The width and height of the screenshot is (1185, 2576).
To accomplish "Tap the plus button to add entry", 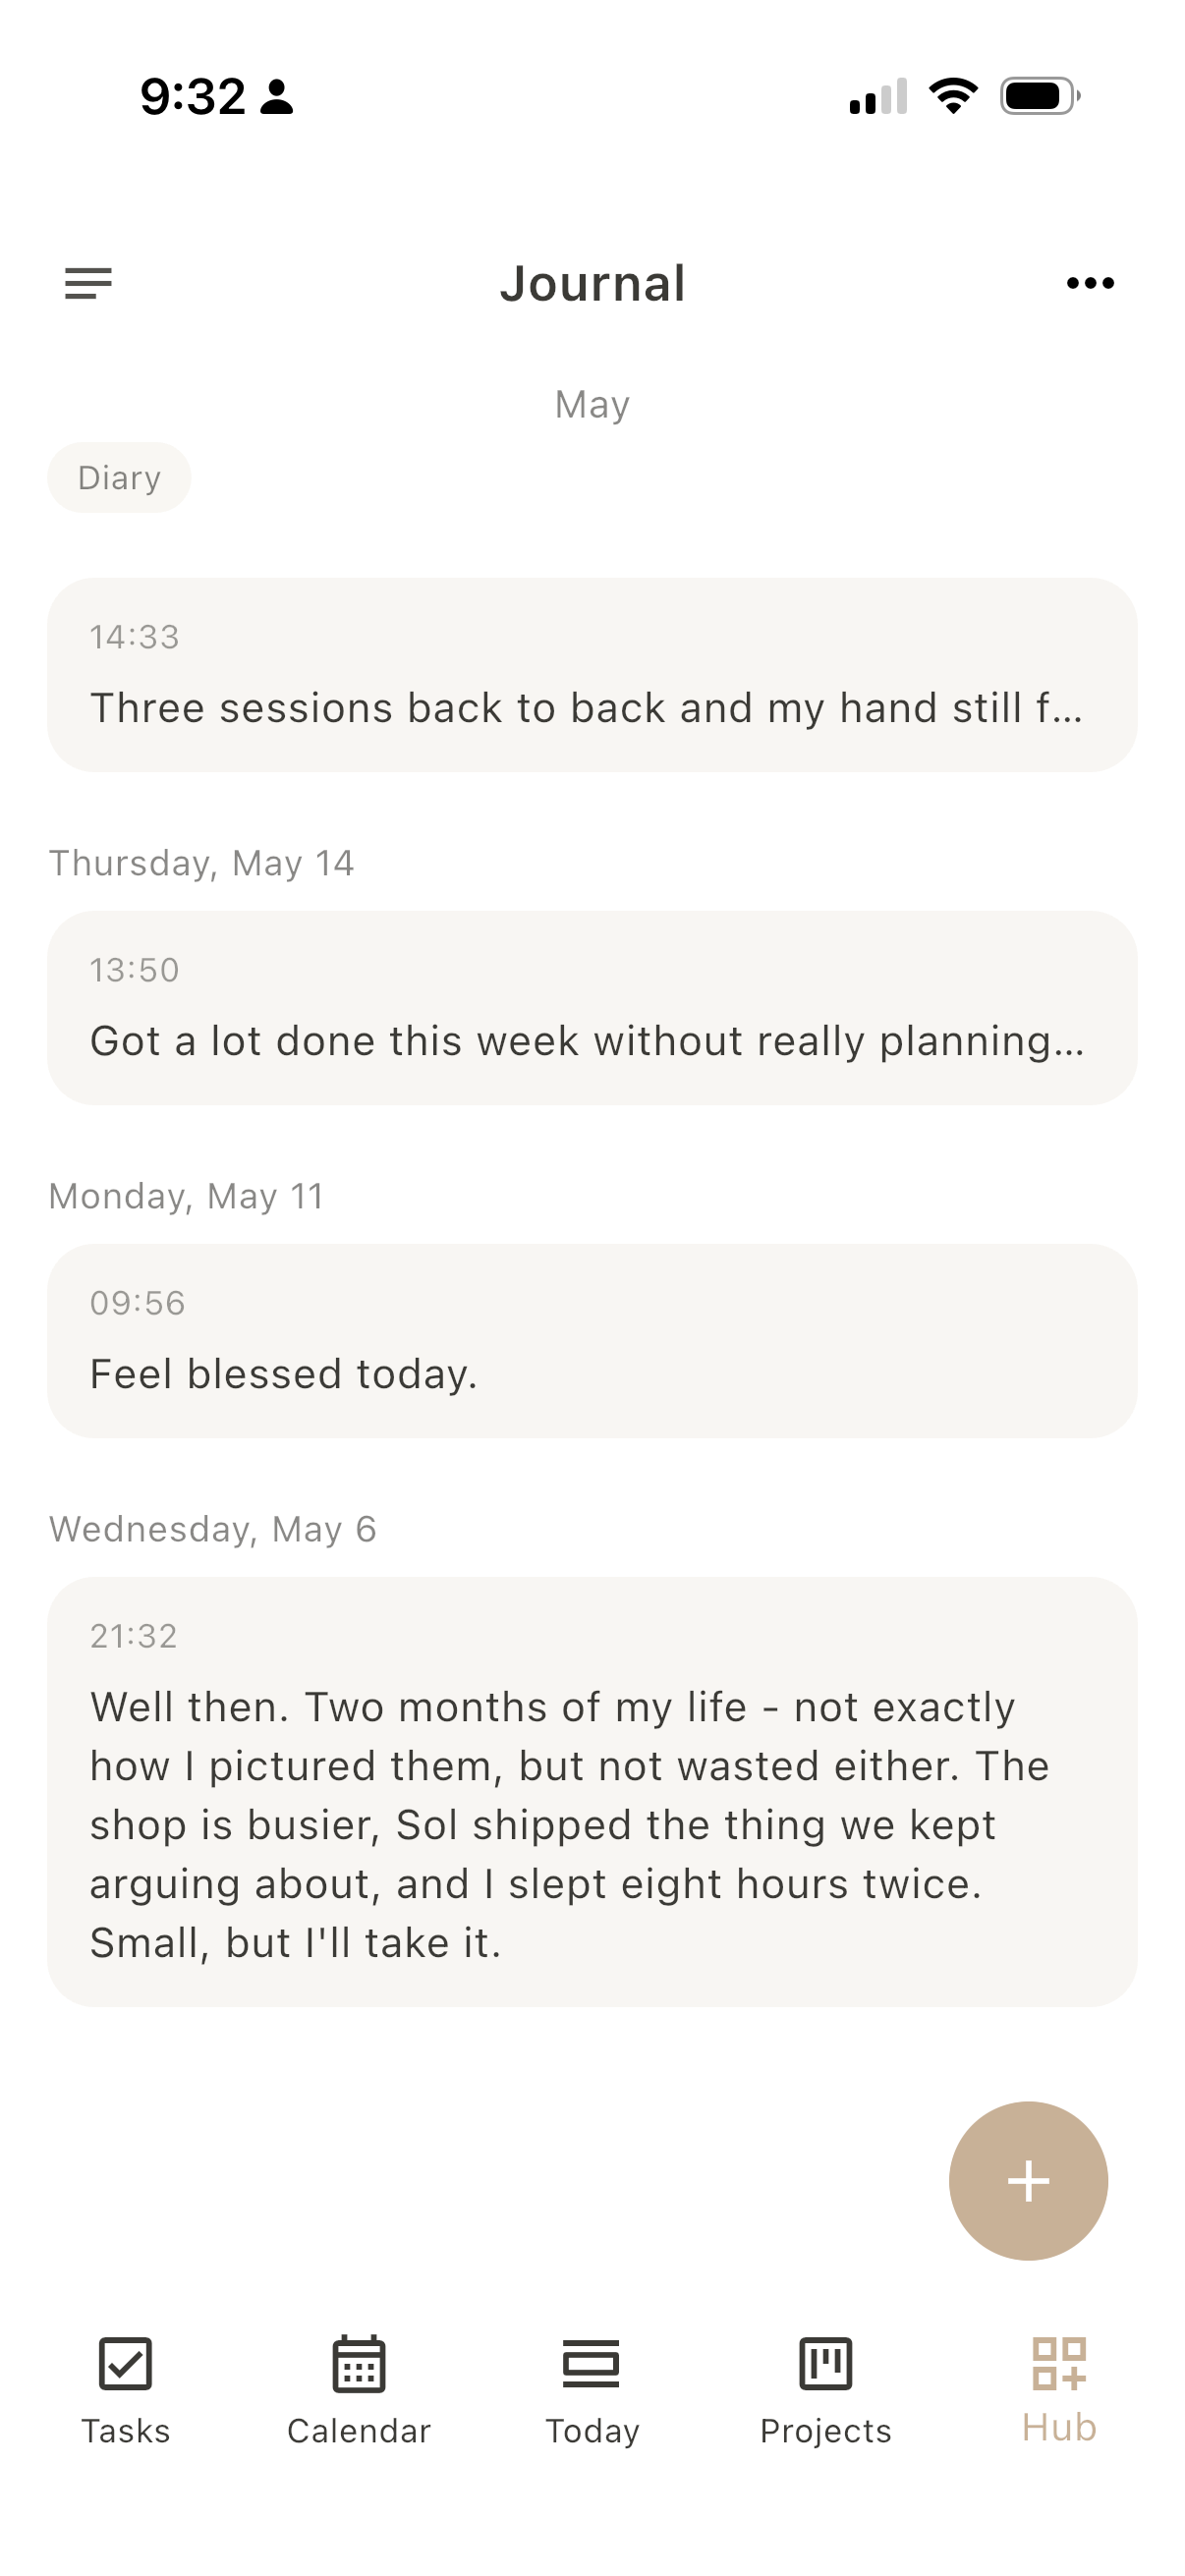I will click(x=1028, y=2181).
